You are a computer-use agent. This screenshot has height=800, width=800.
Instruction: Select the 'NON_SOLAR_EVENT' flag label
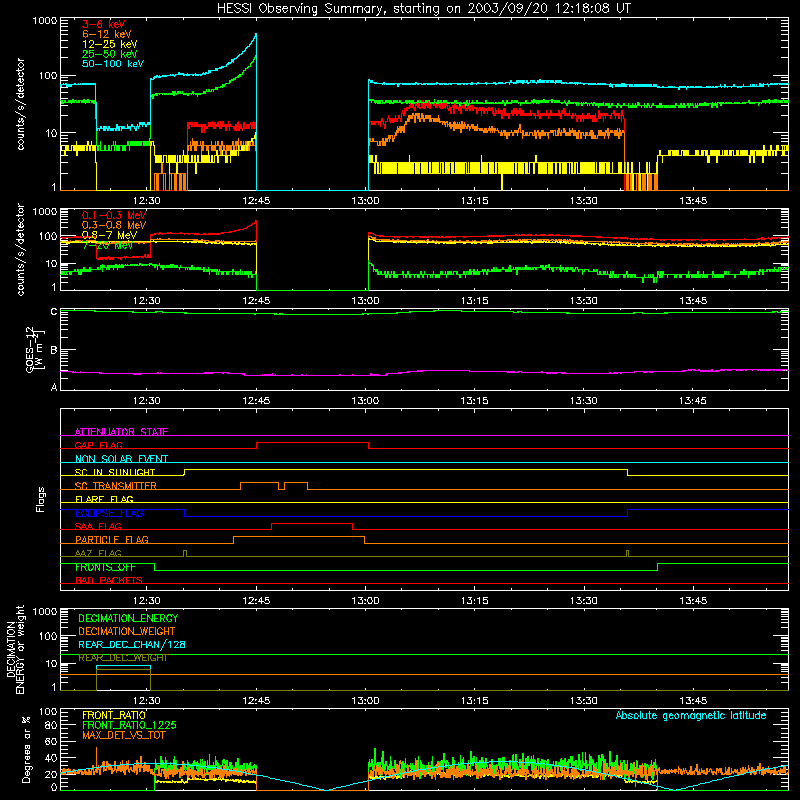pos(121,459)
